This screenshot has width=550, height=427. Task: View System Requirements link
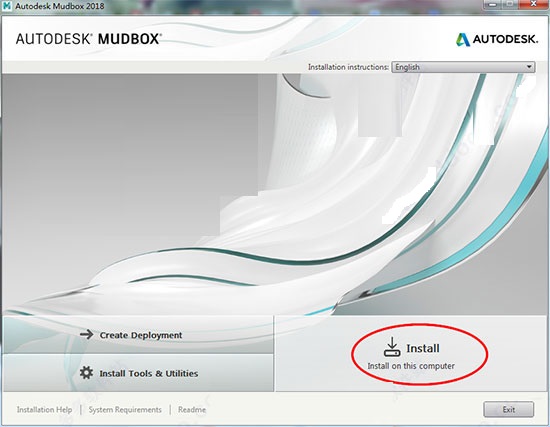coord(125,409)
